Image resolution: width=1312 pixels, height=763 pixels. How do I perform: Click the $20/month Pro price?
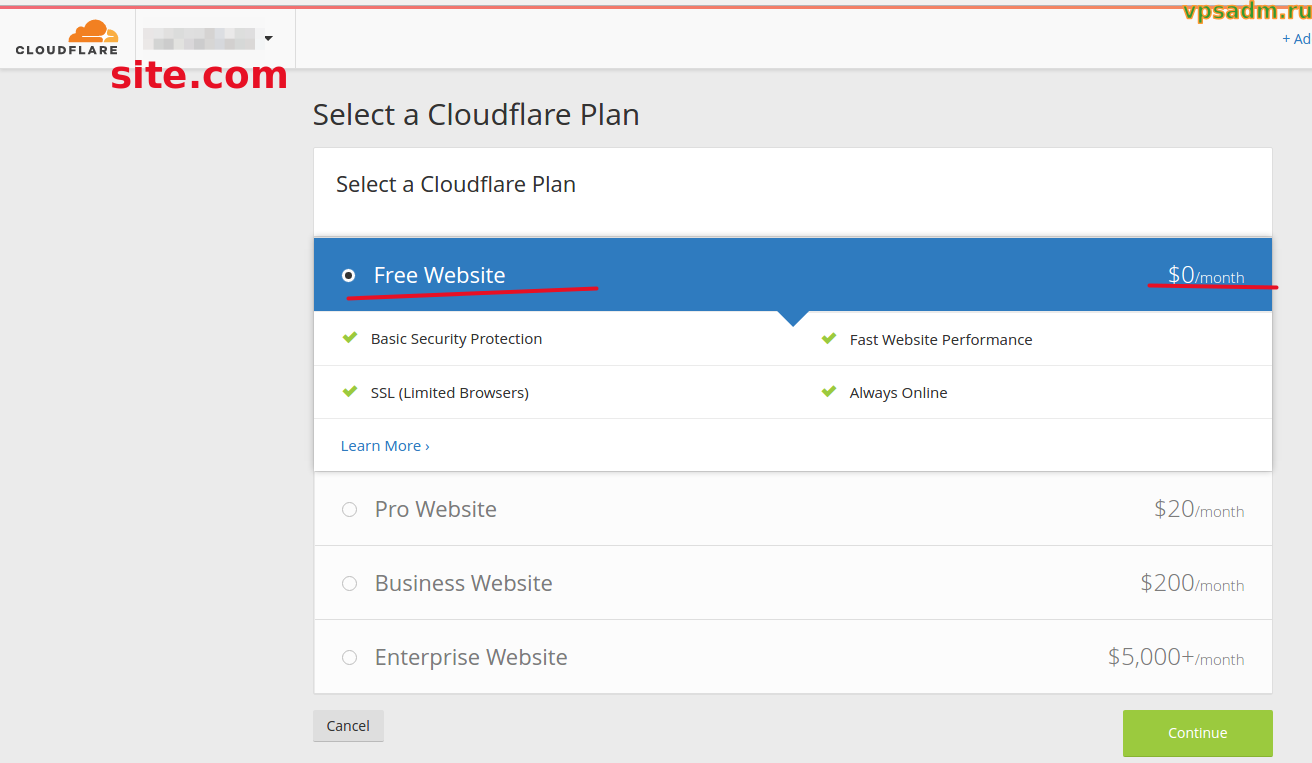click(1198, 509)
